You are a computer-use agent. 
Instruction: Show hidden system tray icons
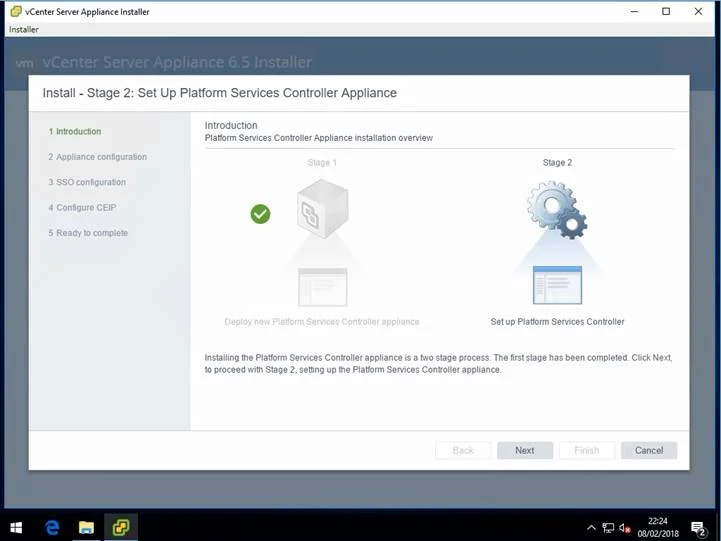pyautogui.click(x=591, y=528)
